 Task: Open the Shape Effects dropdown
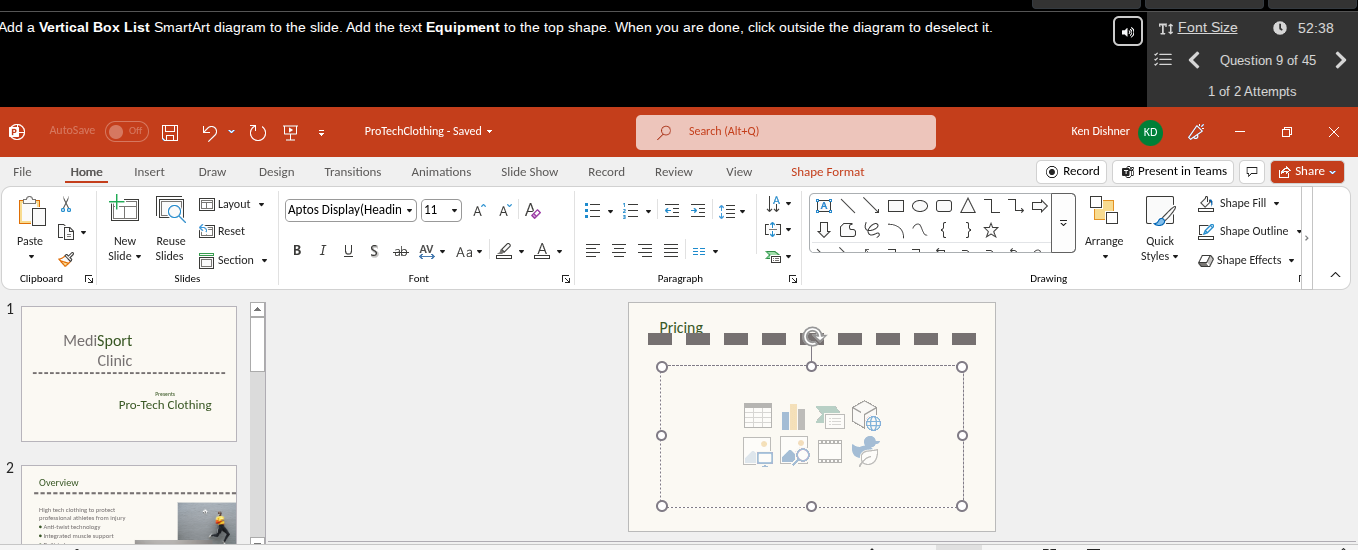tap(1247, 260)
